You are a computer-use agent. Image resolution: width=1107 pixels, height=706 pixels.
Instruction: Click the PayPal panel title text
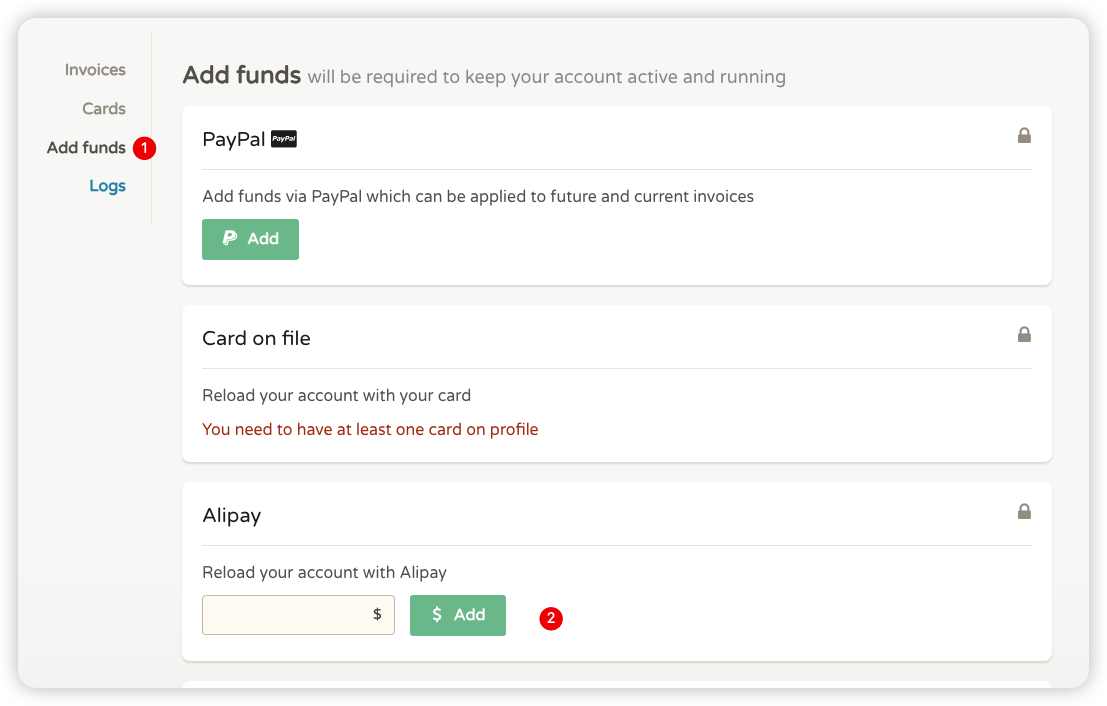pos(233,139)
